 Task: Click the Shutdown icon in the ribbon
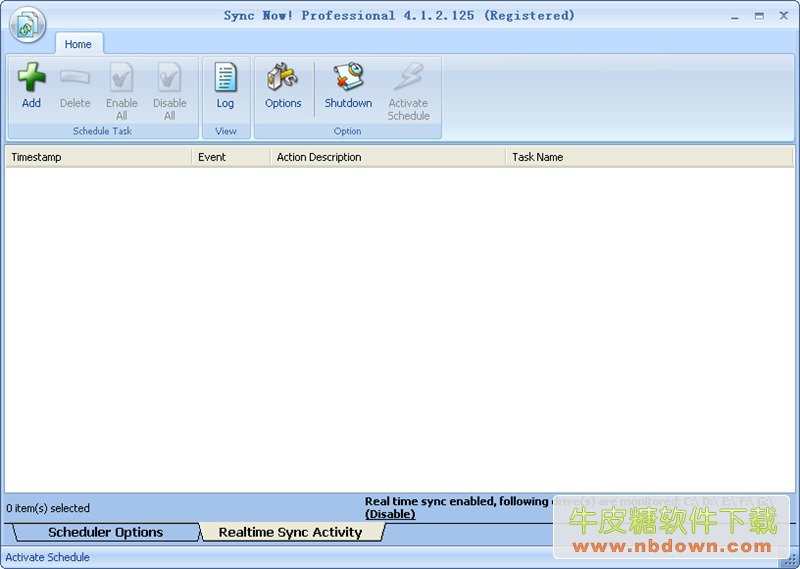(x=348, y=78)
